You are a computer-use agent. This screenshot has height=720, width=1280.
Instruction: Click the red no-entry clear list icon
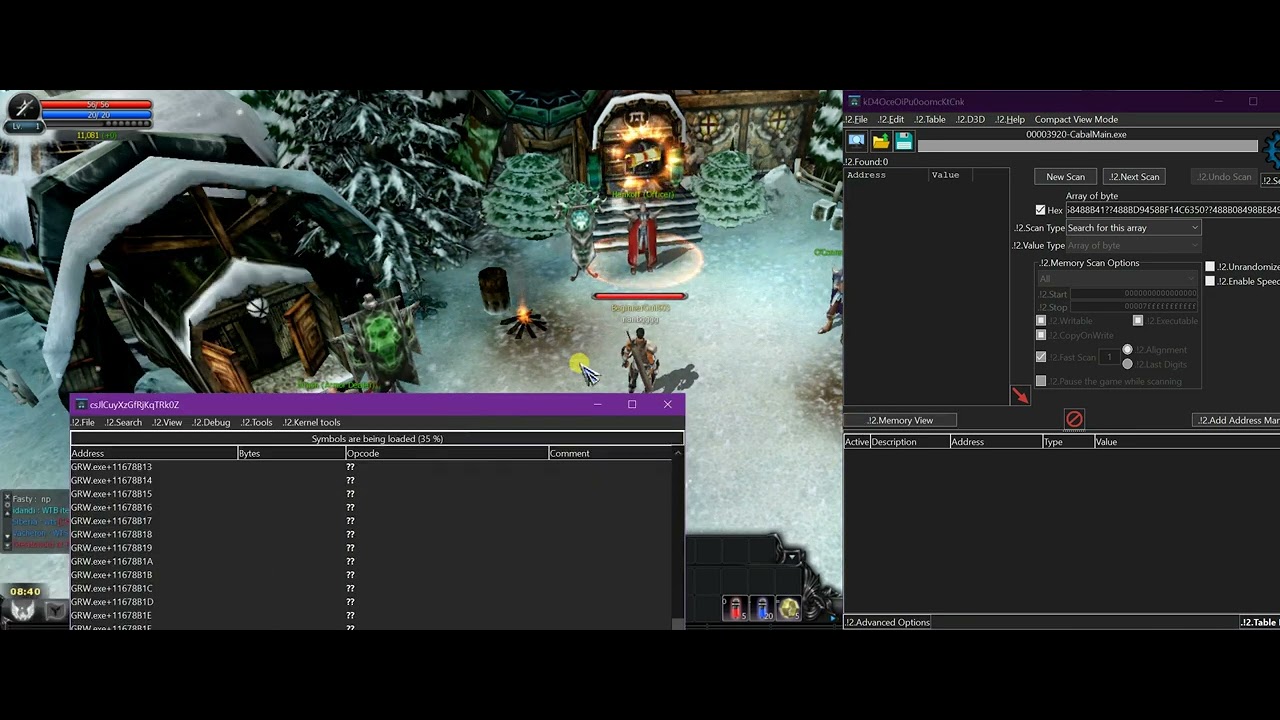(x=1074, y=419)
